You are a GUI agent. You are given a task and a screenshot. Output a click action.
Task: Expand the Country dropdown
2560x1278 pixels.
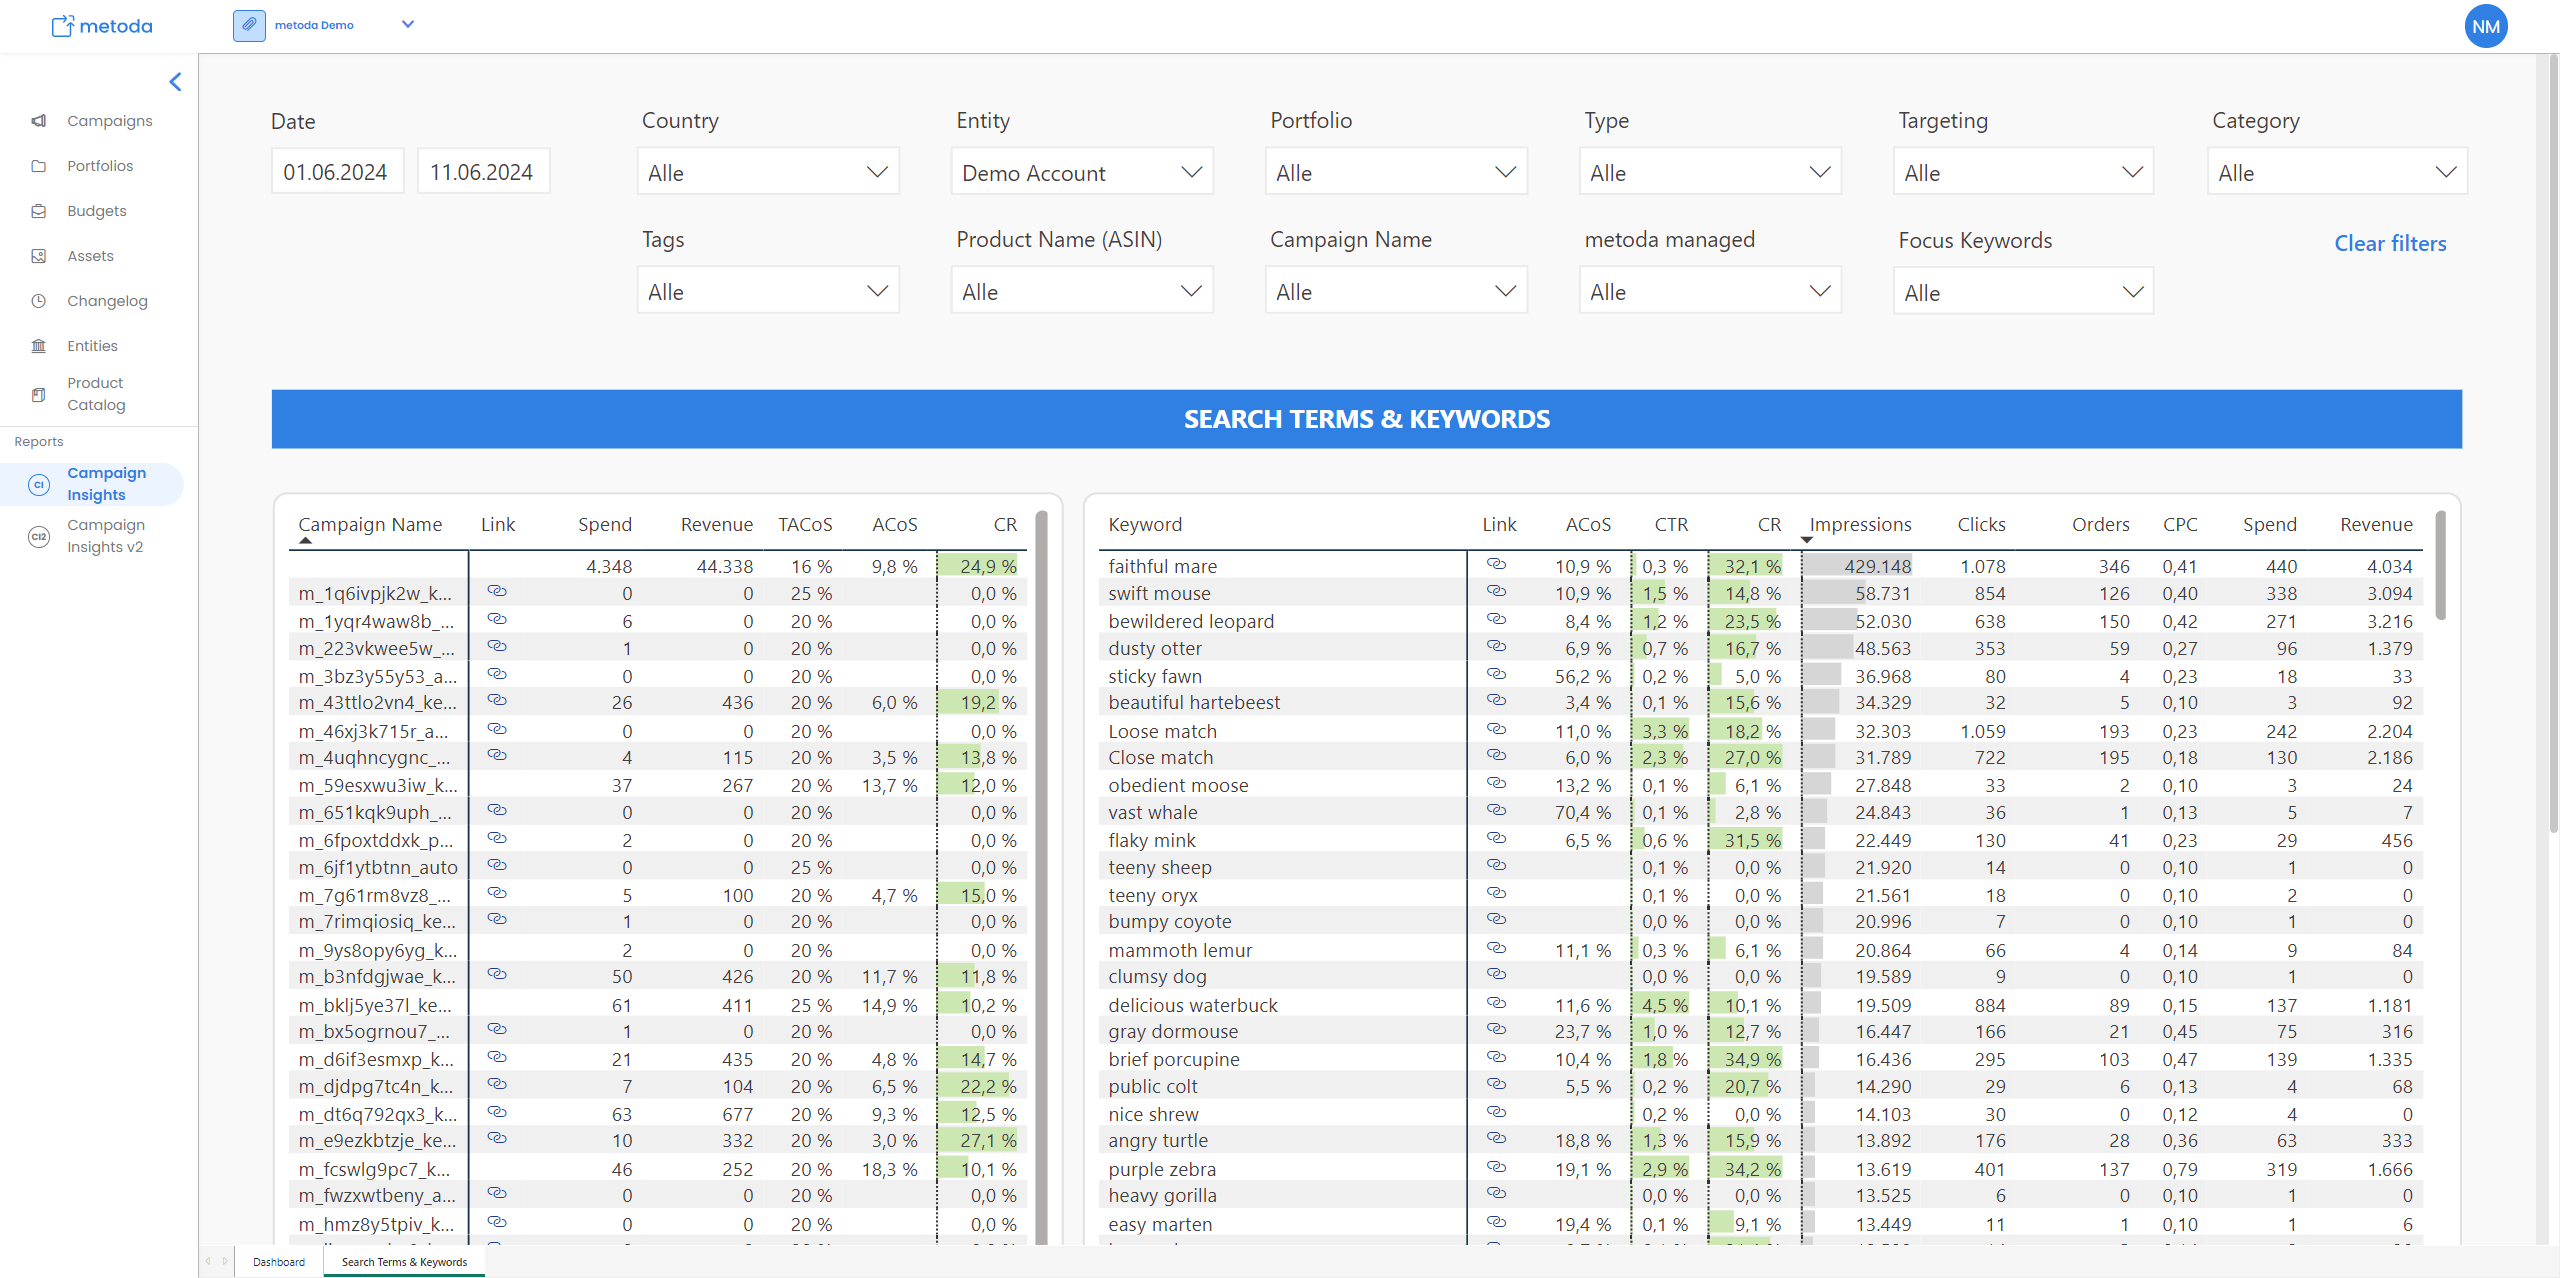pyautogui.click(x=767, y=172)
